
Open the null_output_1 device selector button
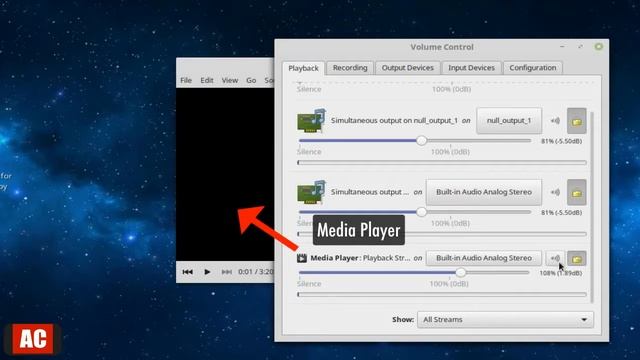click(509, 121)
